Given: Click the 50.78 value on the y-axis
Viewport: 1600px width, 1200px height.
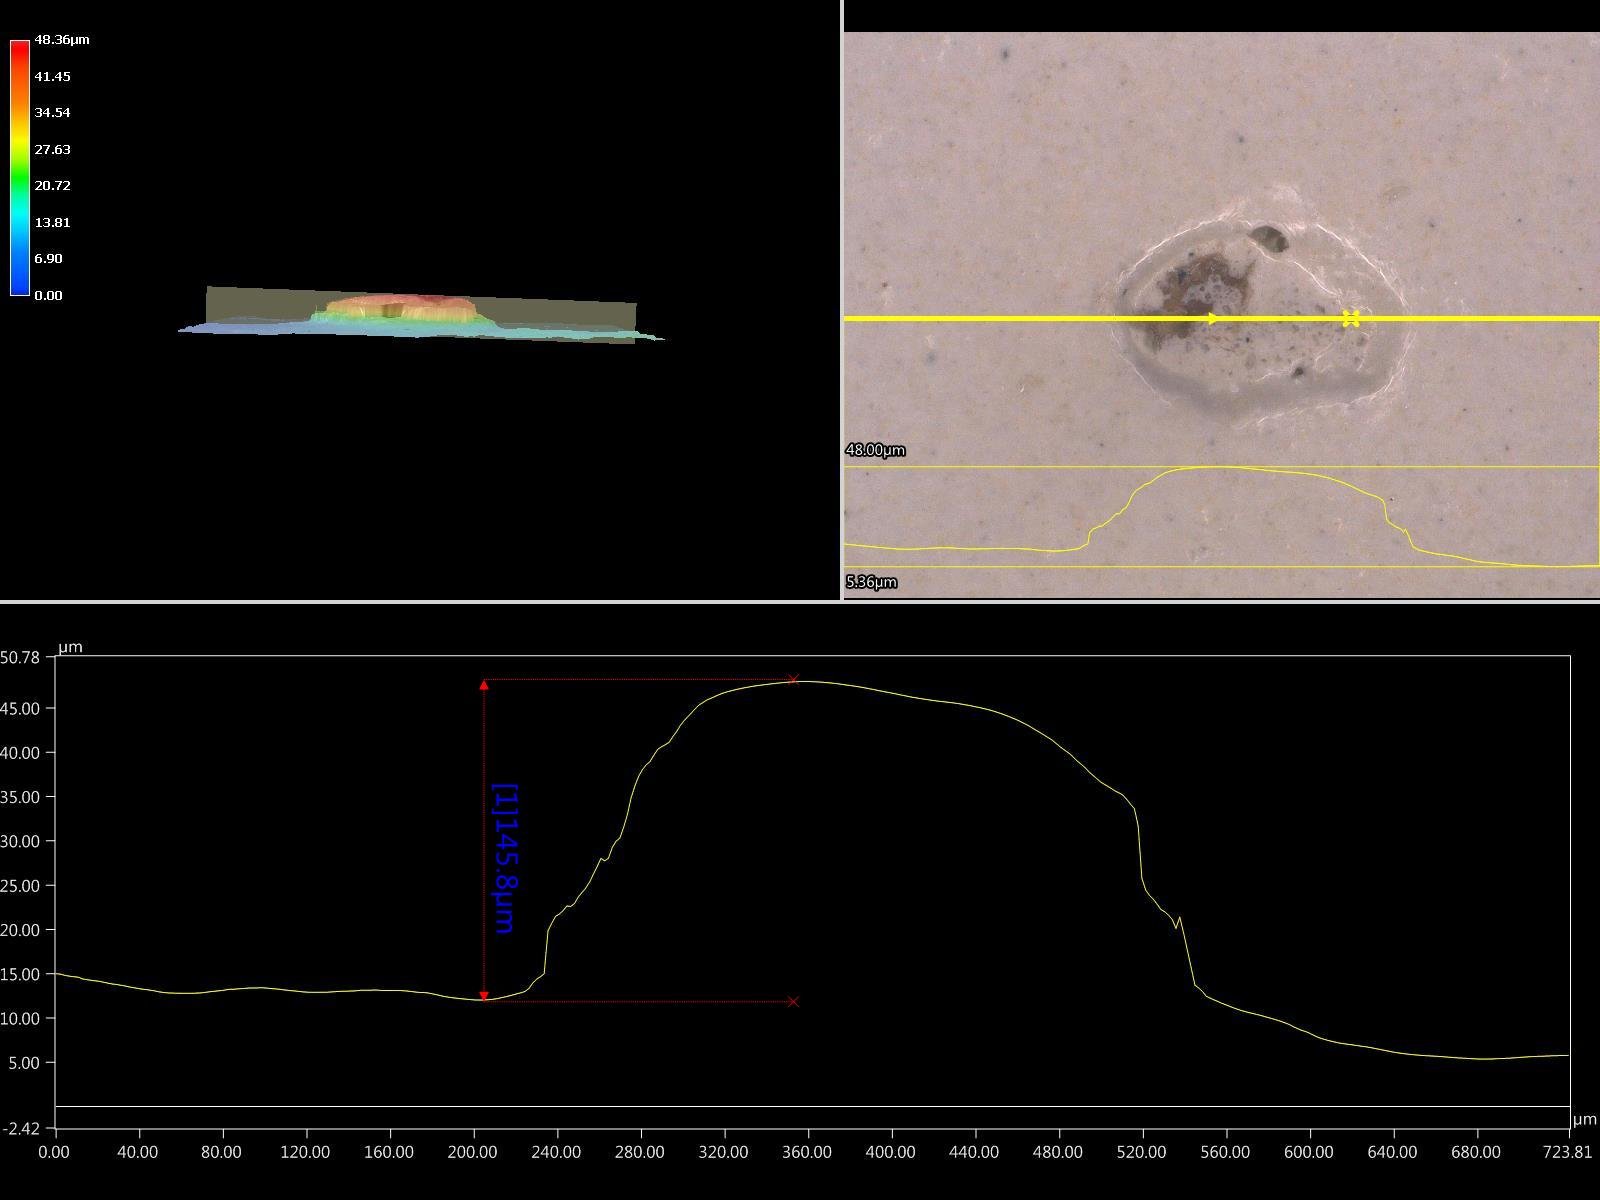Looking at the screenshot, I should coord(22,657).
